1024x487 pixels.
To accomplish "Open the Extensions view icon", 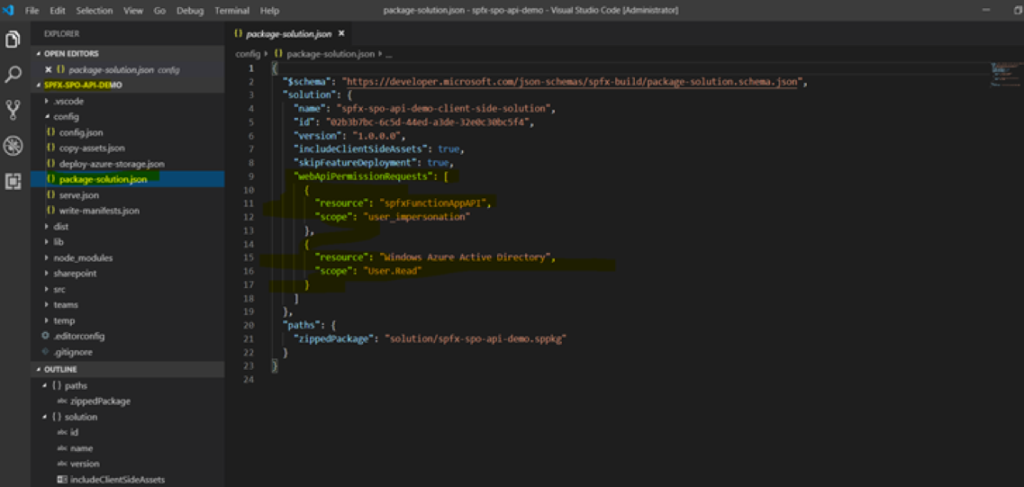I will pyautogui.click(x=13, y=181).
